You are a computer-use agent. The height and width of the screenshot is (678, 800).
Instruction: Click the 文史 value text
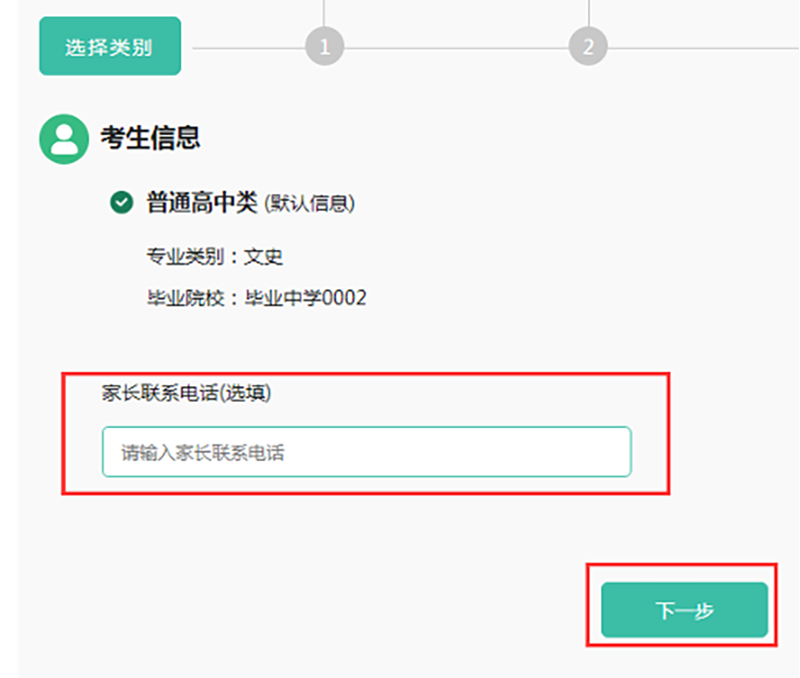(x=264, y=257)
